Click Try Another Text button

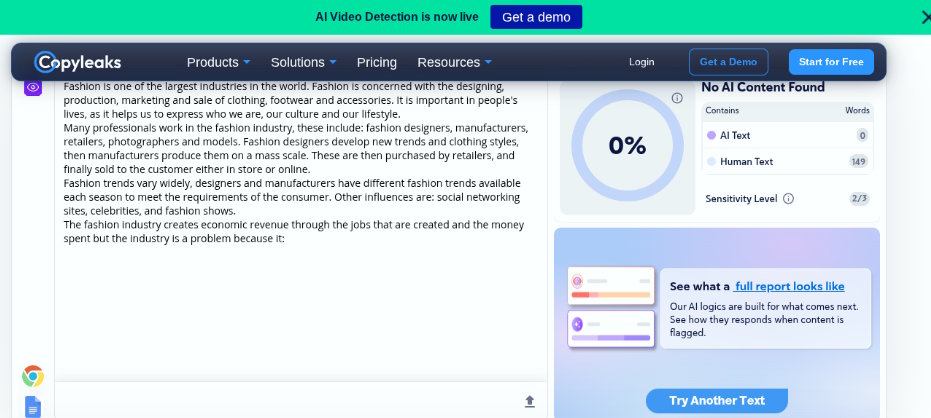(x=717, y=401)
